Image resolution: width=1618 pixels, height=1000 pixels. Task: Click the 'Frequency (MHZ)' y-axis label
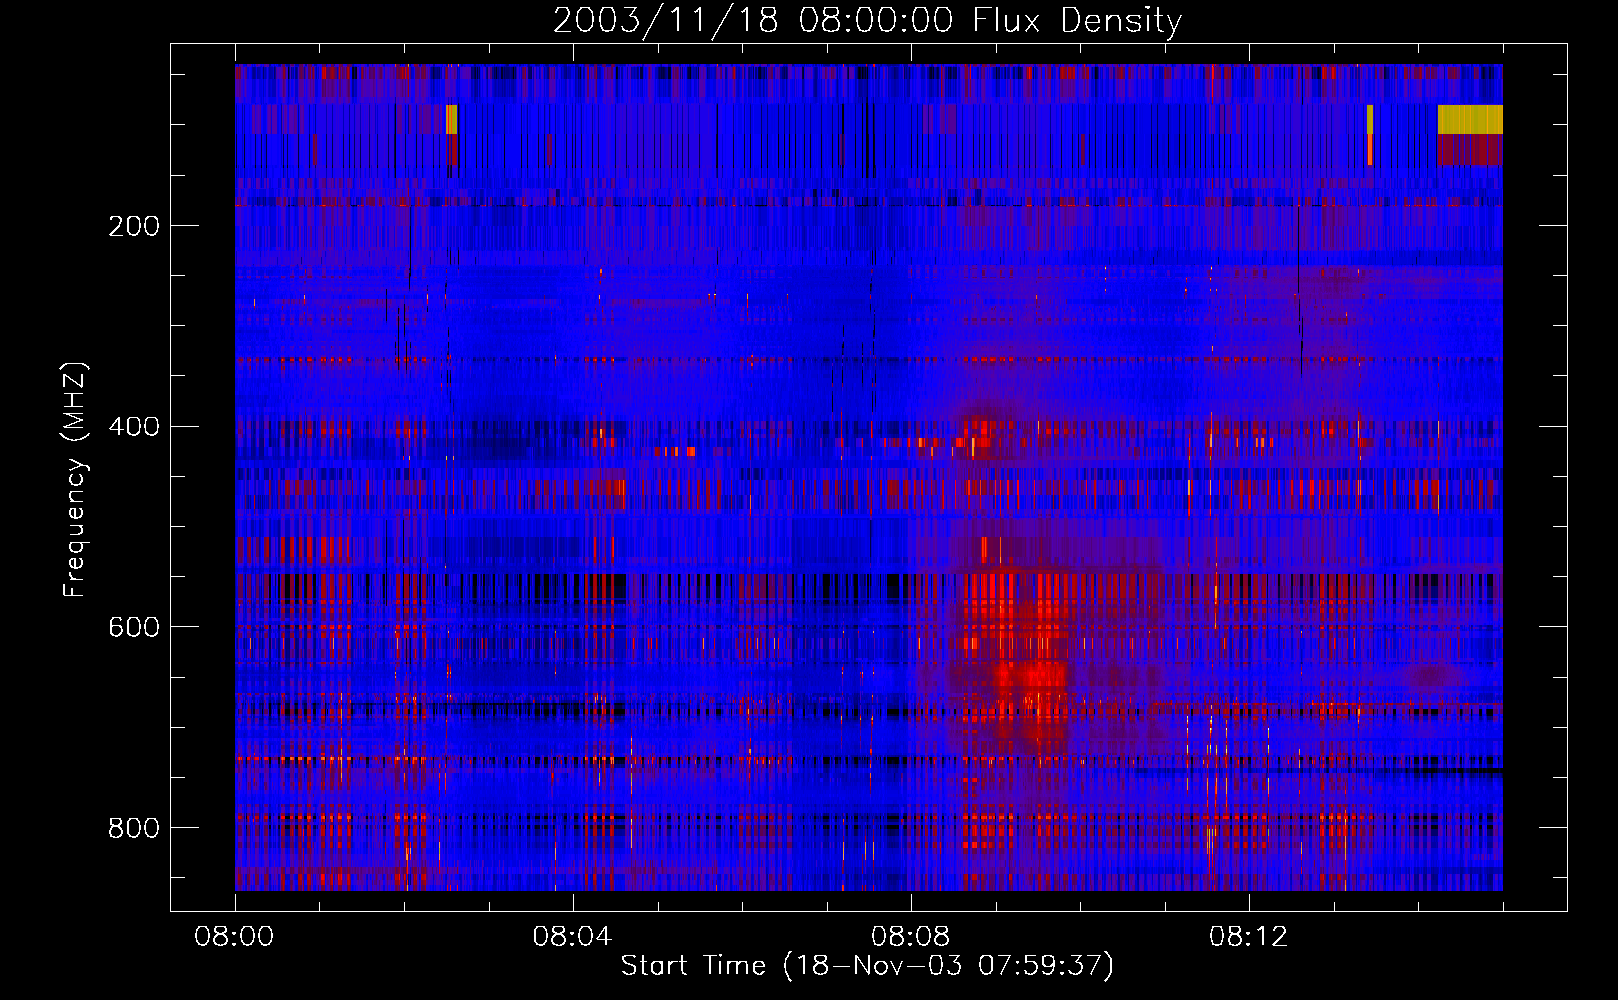click(x=74, y=479)
